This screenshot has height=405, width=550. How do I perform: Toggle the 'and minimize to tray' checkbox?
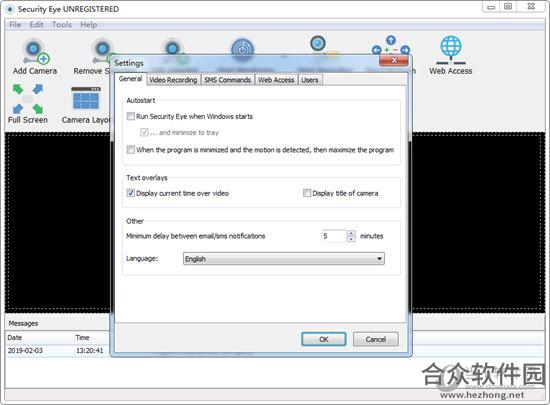coord(144,132)
